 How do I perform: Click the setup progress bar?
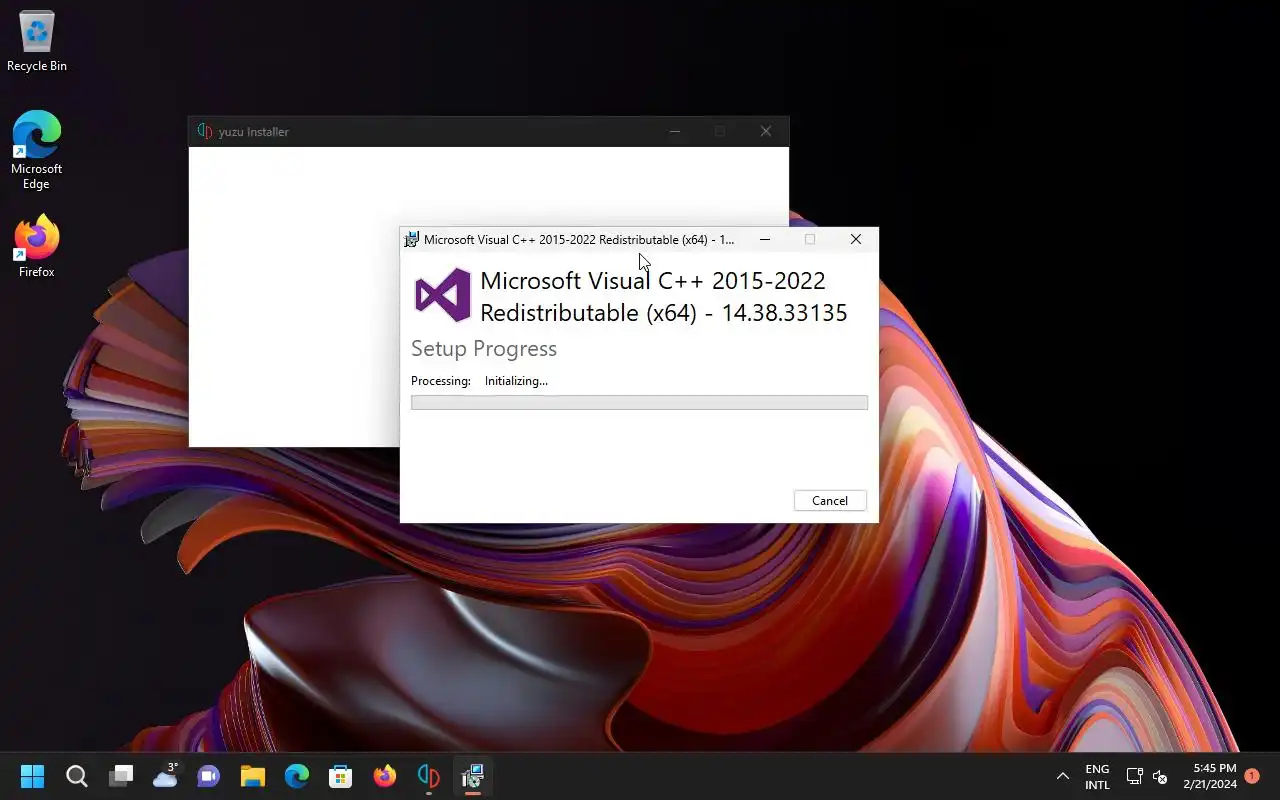639,402
